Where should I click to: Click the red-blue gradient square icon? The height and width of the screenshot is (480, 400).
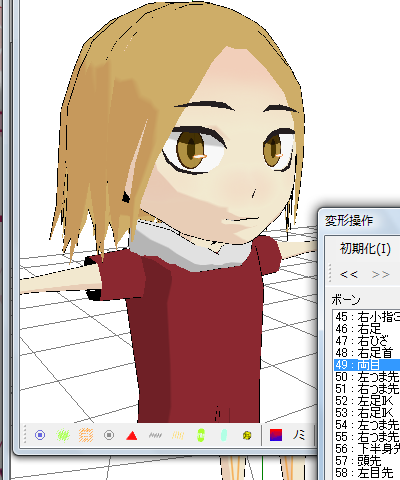coord(276,435)
